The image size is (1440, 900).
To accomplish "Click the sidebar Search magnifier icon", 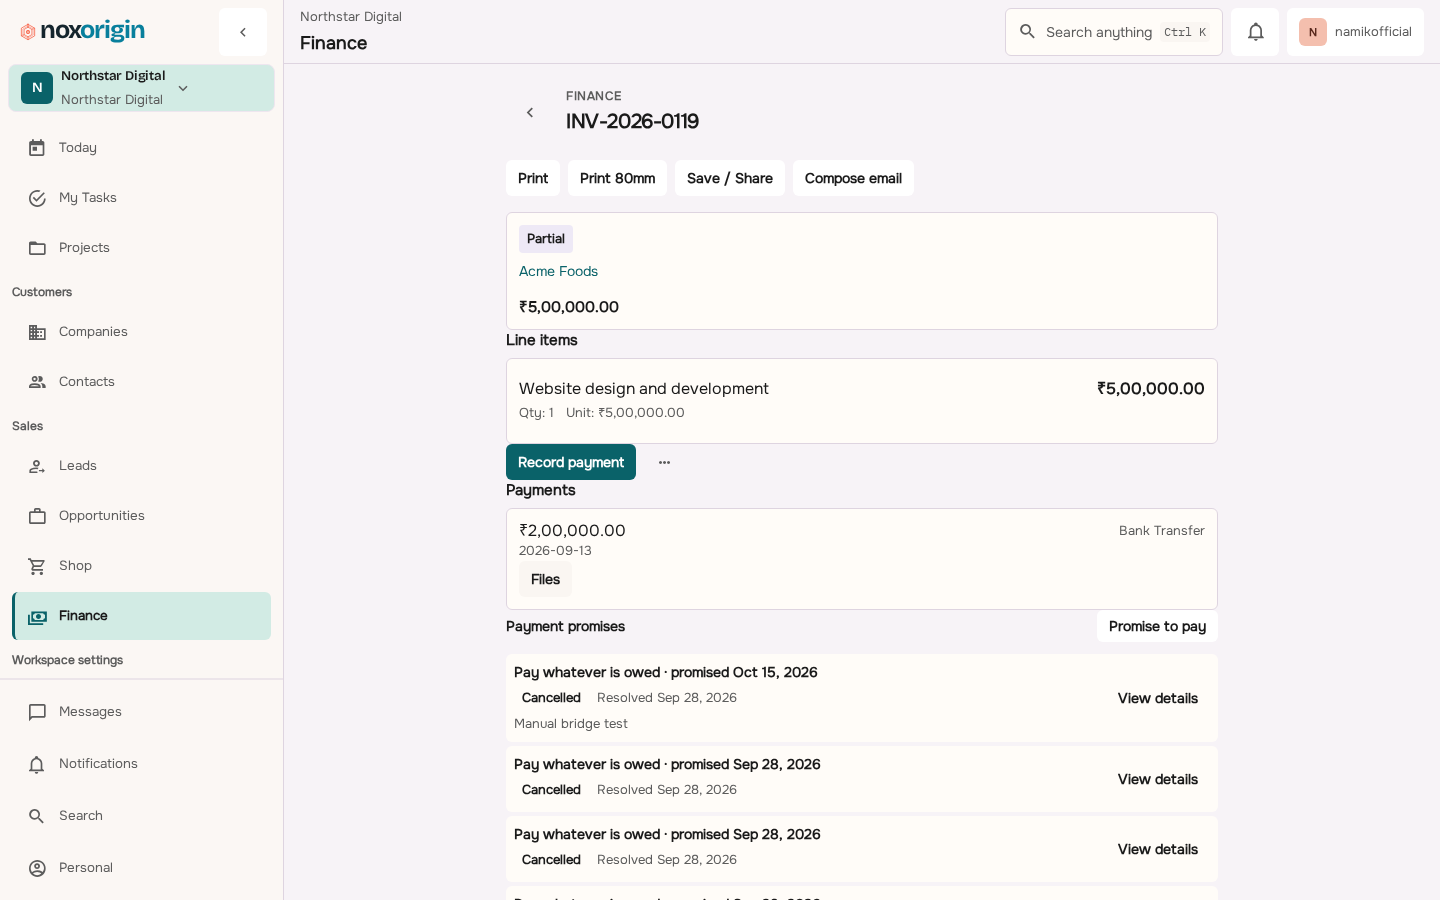I will pos(37,816).
